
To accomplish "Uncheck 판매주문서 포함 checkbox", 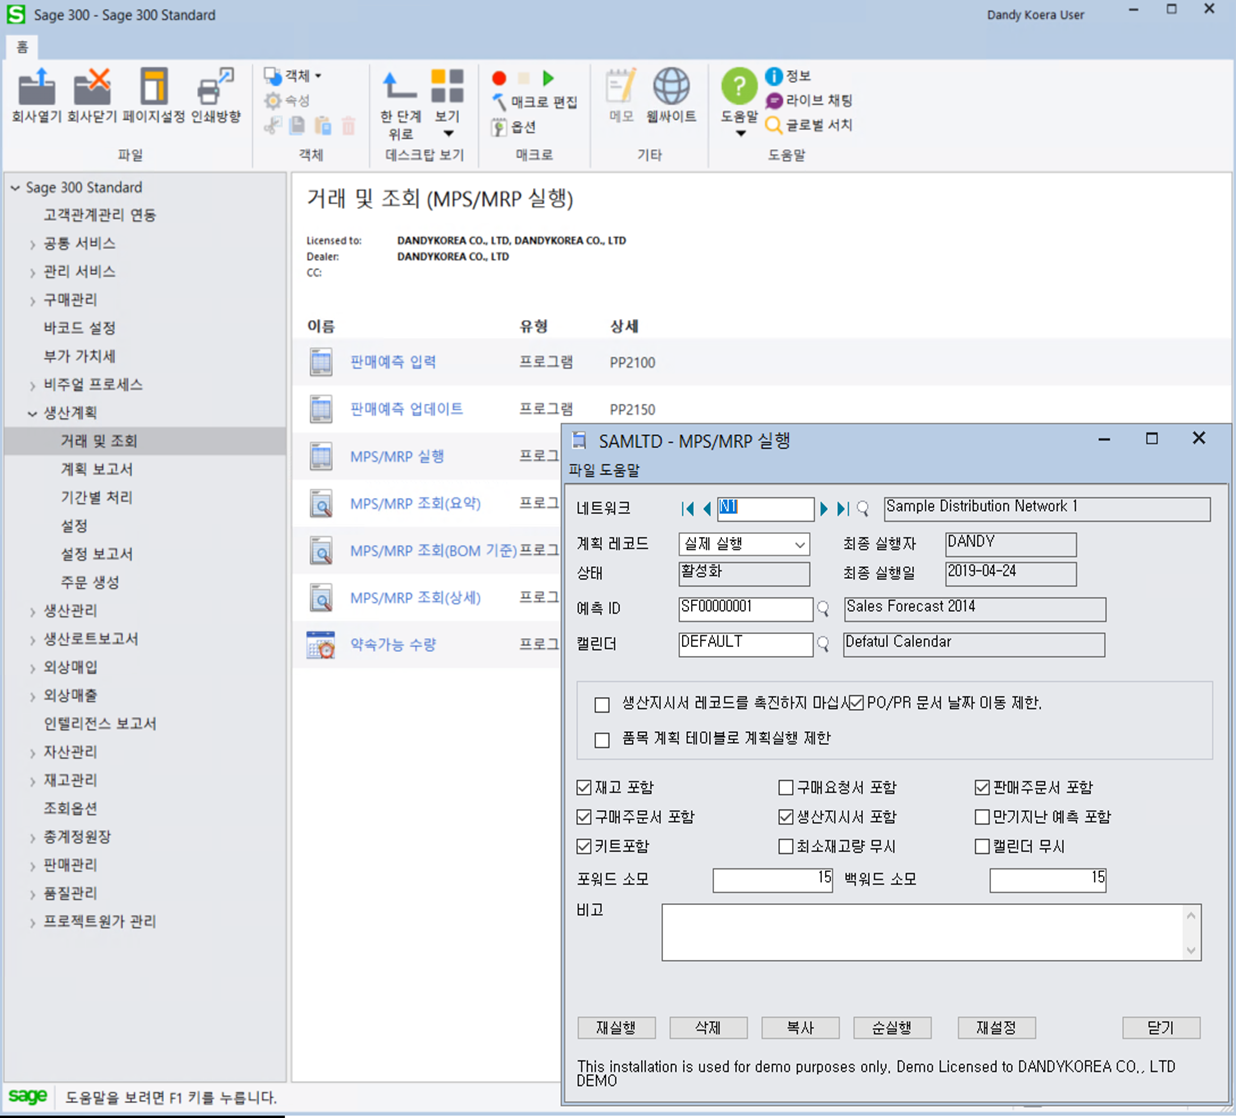I will [x=982, y=788].
